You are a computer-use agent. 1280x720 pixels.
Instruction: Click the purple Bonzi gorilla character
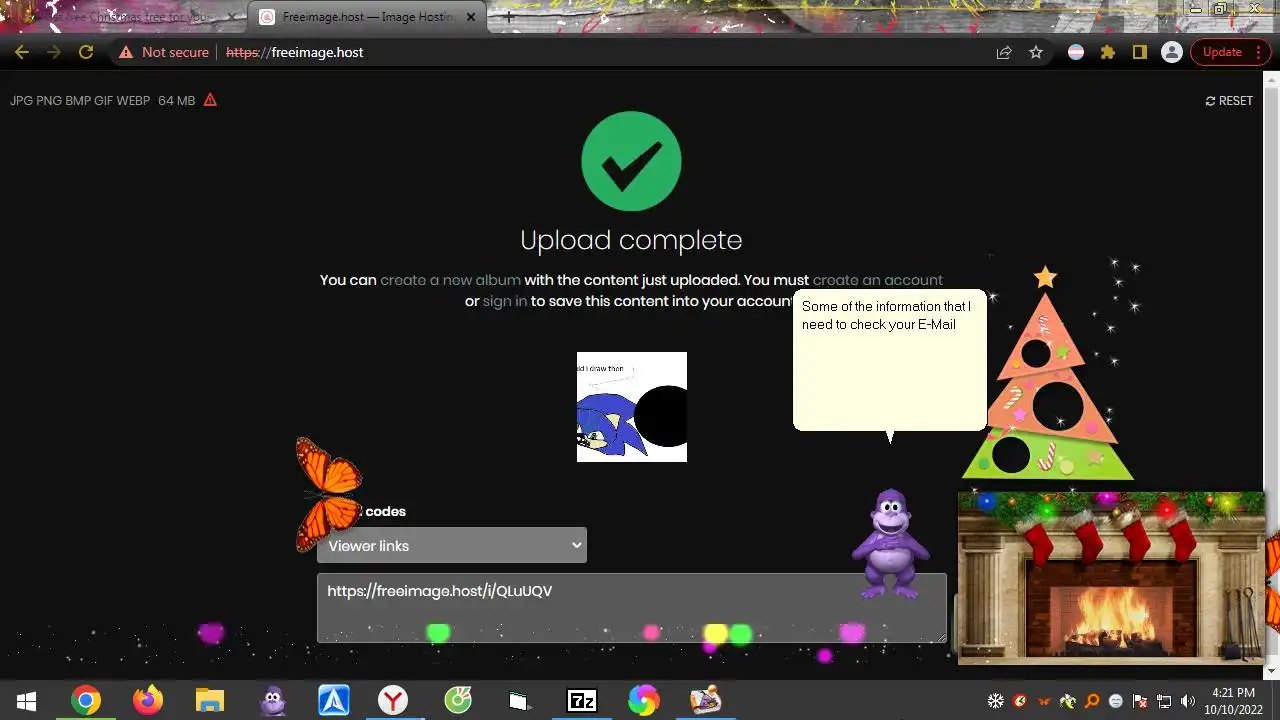pos(890,544)
